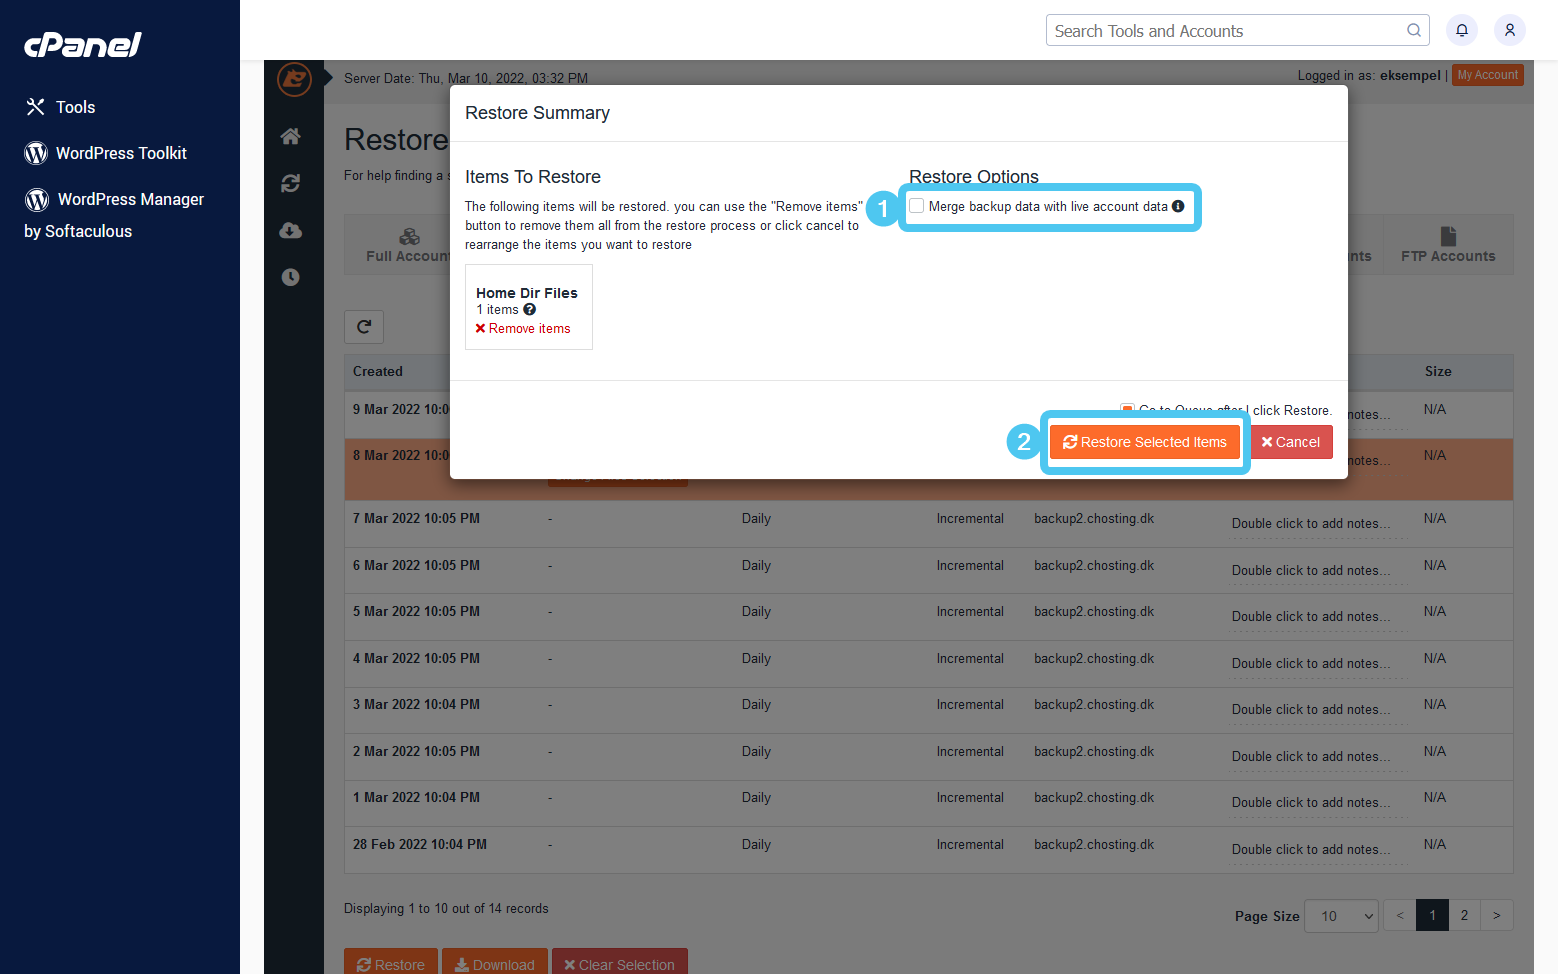Viewport: 1558px width, 974px height.
Task: Refresh the backups list with reload icon
Action: pos(364,326)
